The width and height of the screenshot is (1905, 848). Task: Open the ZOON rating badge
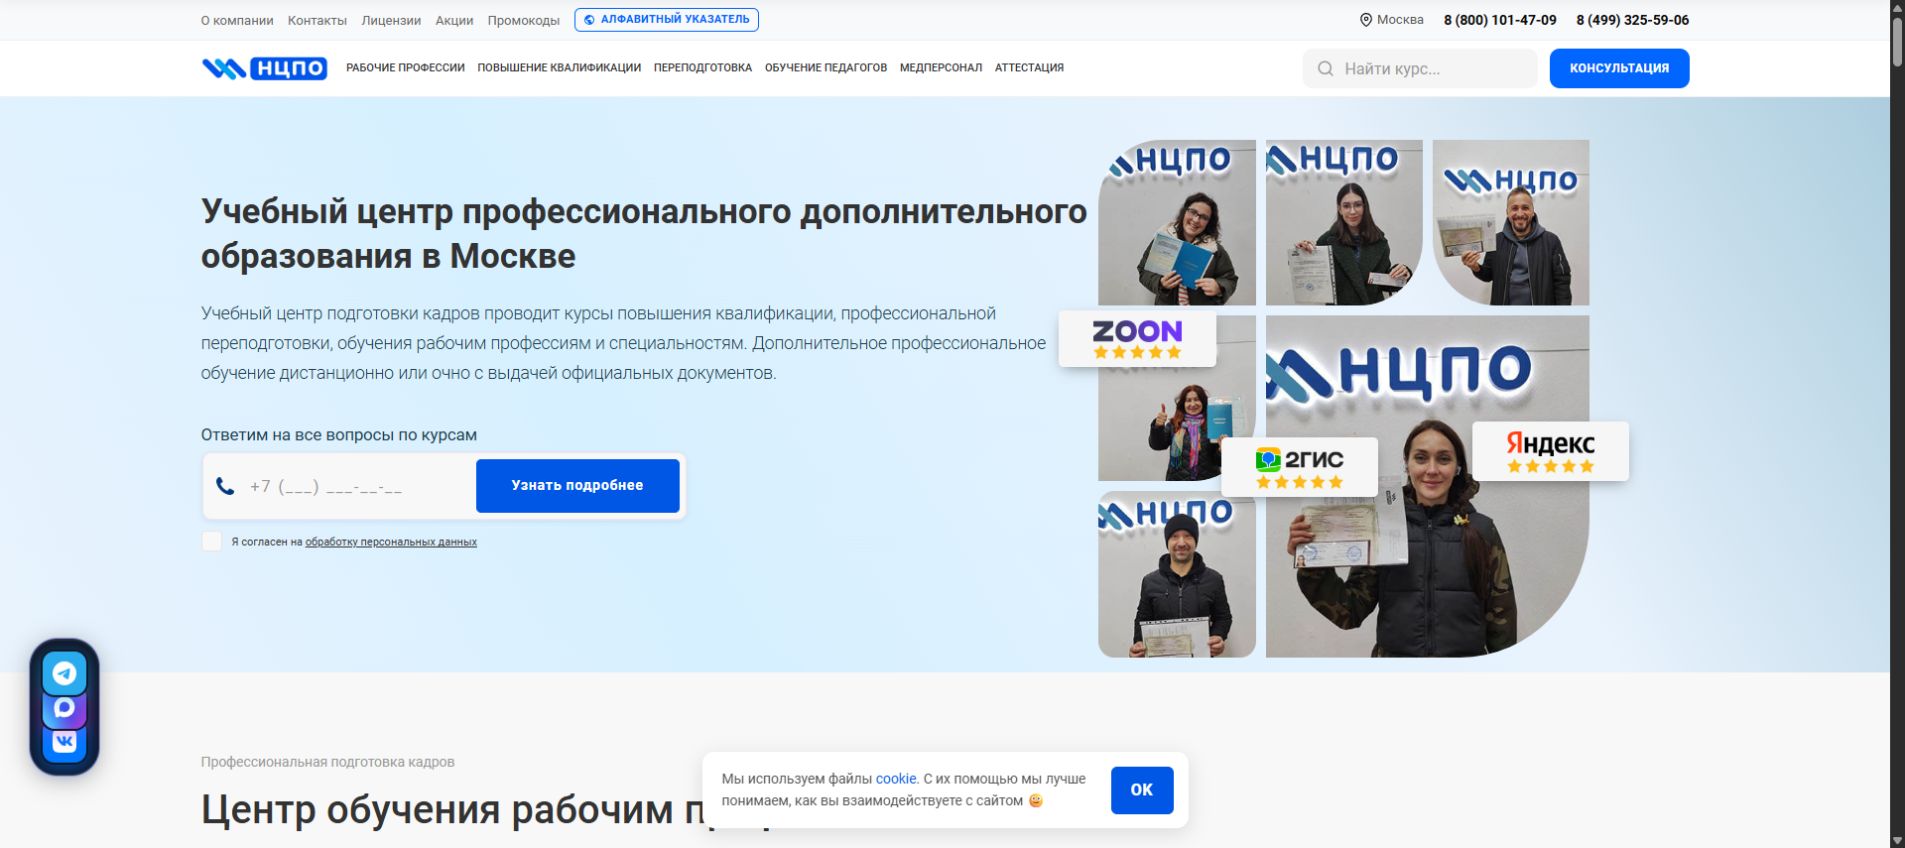pyautogui.click(x=1137, y=338)
